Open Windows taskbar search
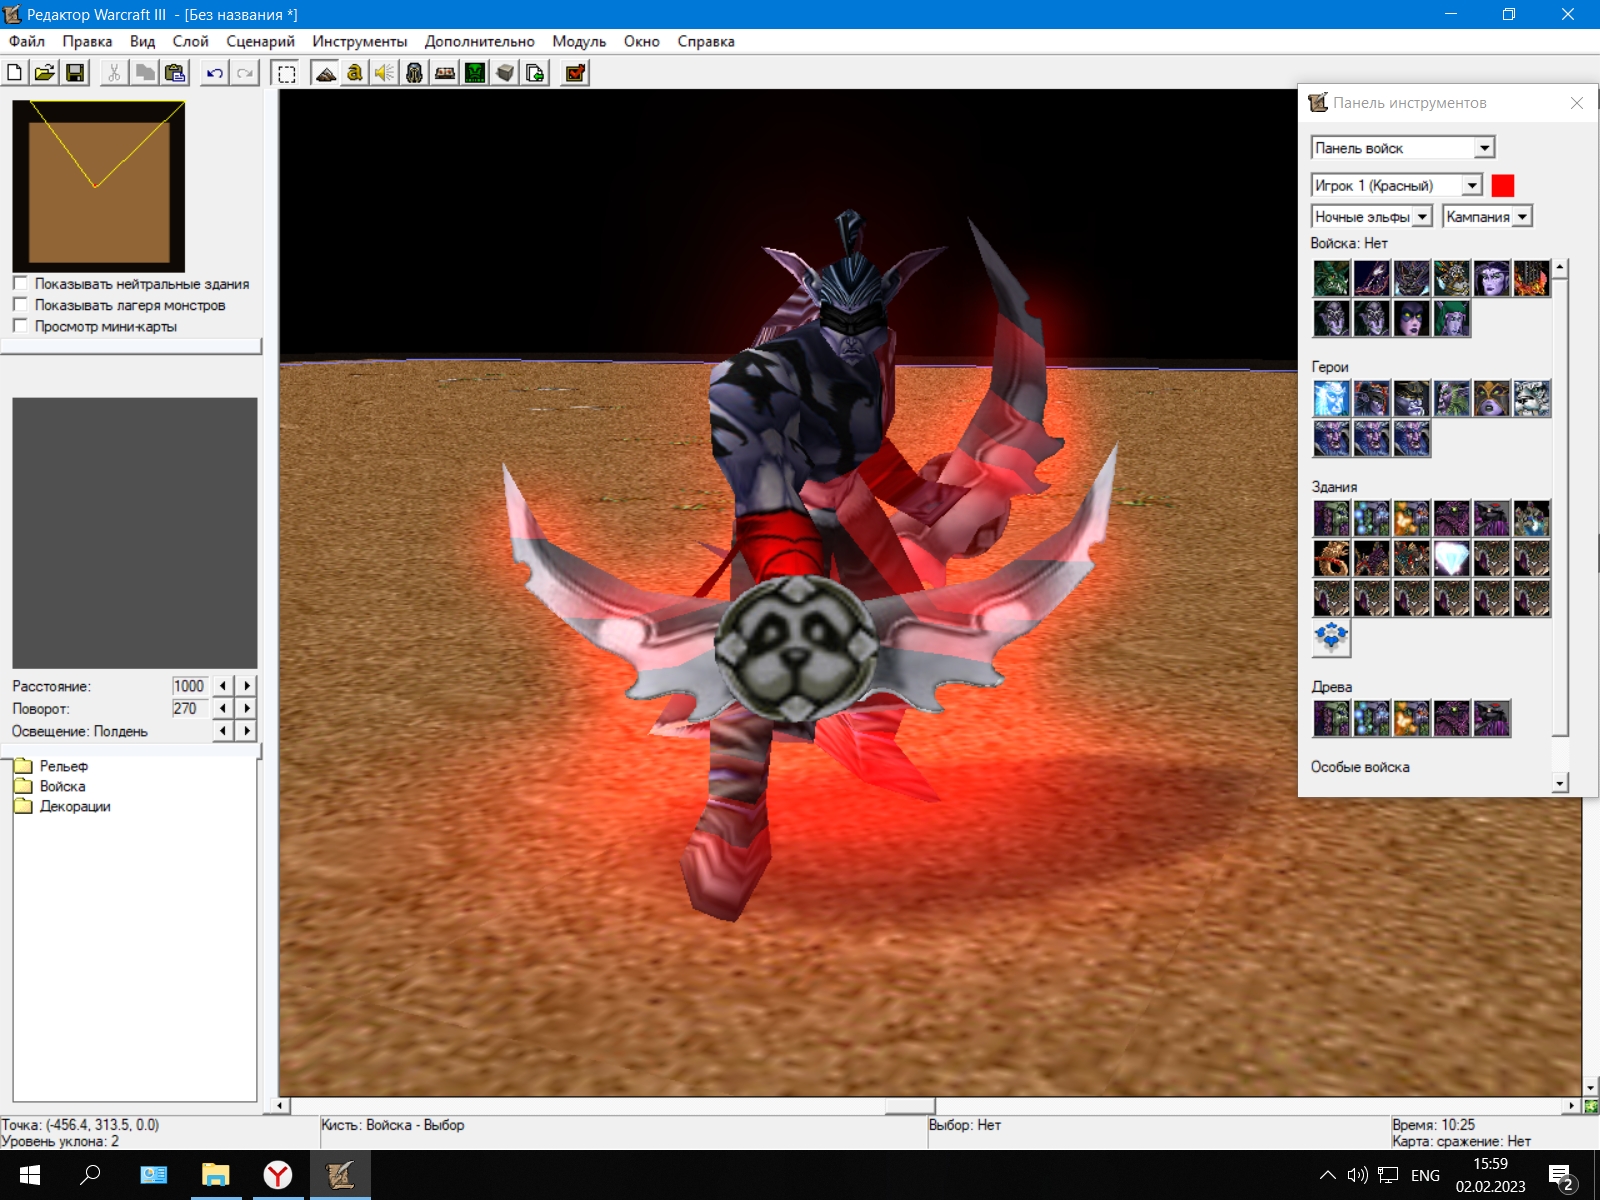The height and width of the screenshot is (1200, 1600). (x=90, y=1175)
